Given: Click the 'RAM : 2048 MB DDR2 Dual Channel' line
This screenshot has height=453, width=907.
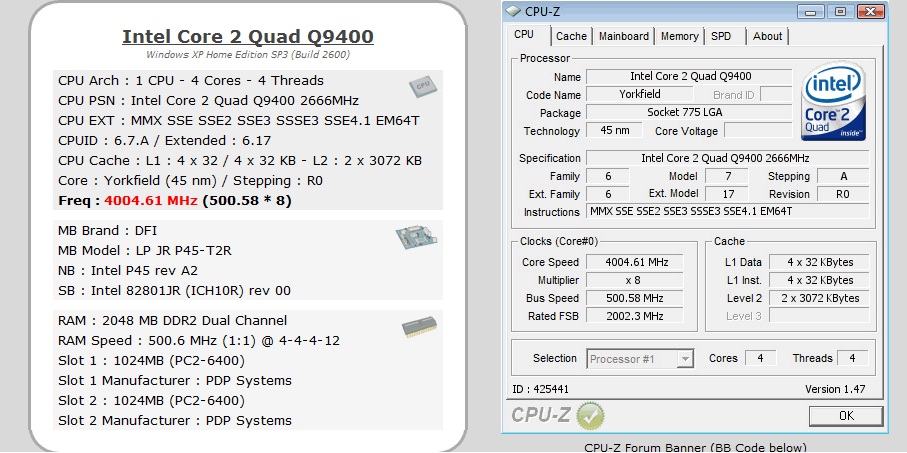Looking at the screenshot, I should (172, 321).
